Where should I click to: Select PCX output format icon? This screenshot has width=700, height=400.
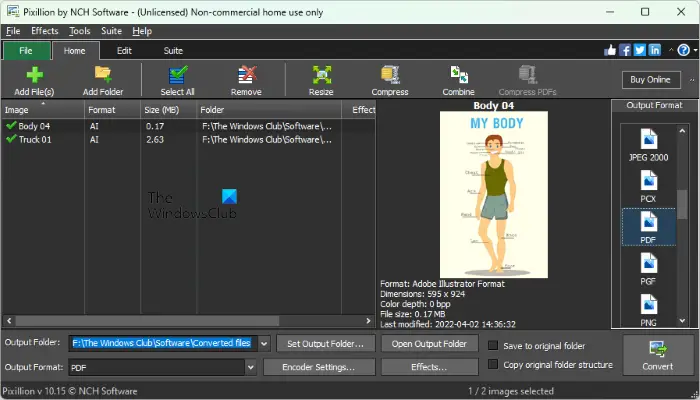(x=649, y=181)
